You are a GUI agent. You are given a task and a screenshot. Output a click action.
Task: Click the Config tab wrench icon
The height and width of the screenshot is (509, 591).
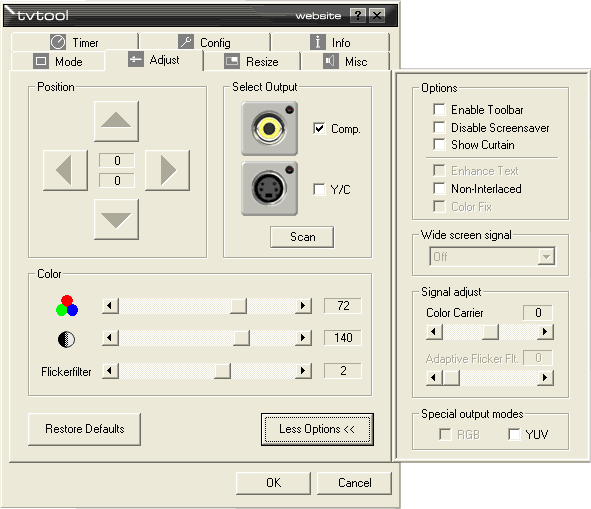click(186, 42)
